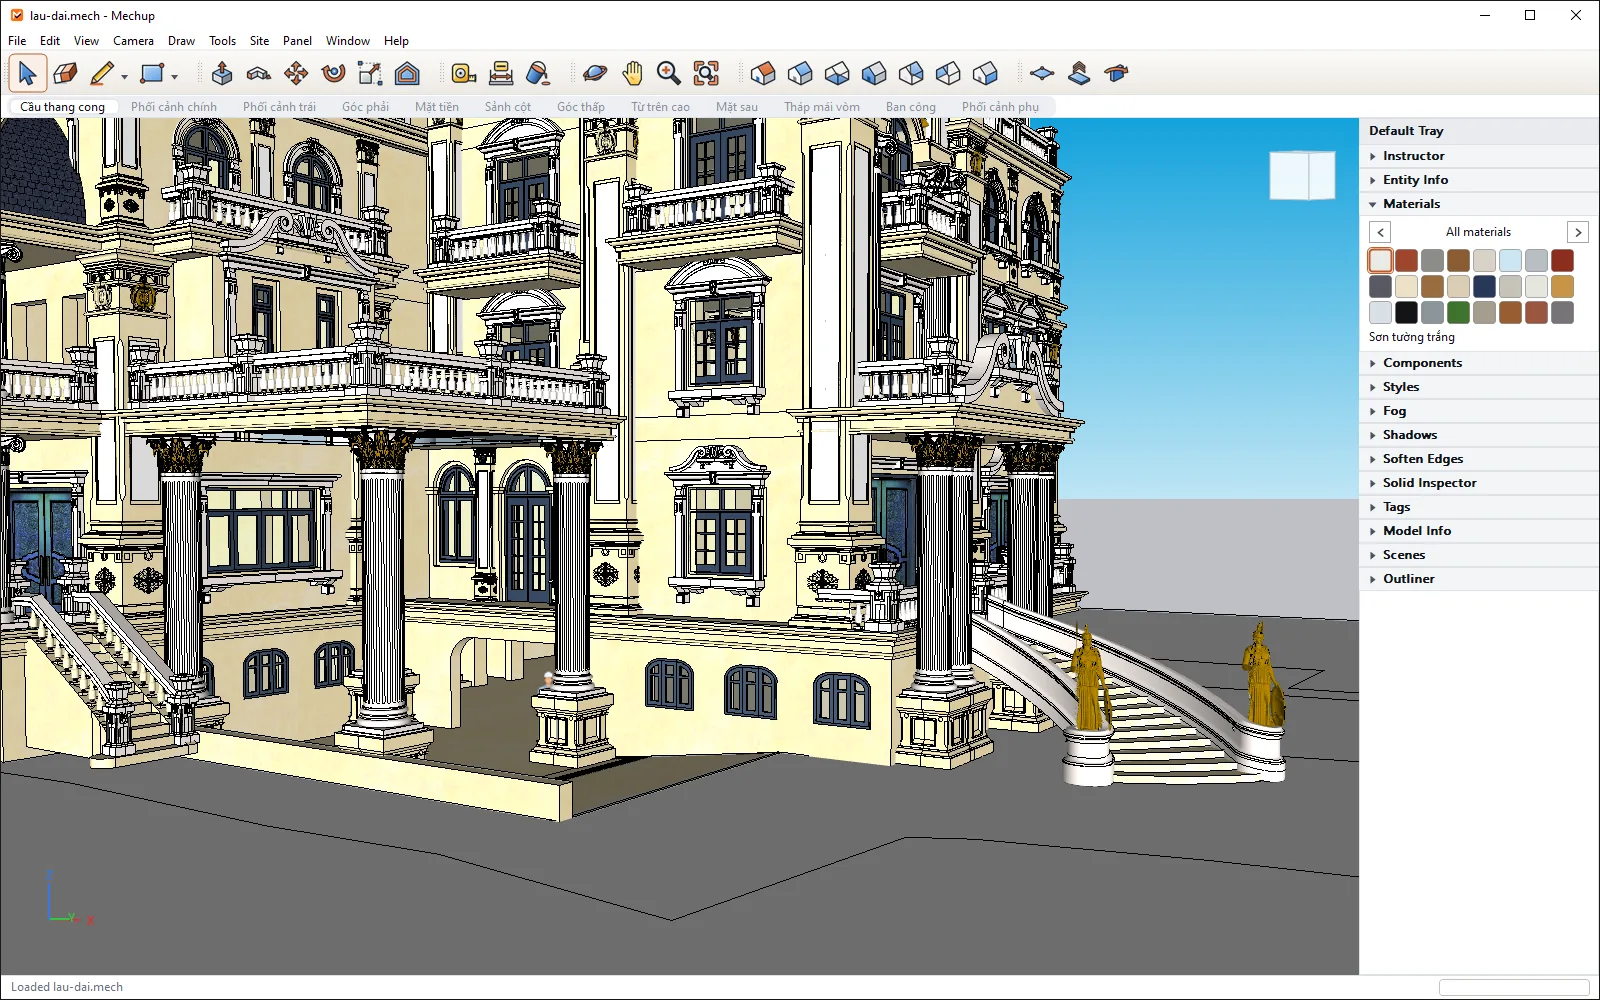The height and width of the screenshot is (1000, 1600).
Task: Go to previous materials collection
Action: coord(1380,232)
